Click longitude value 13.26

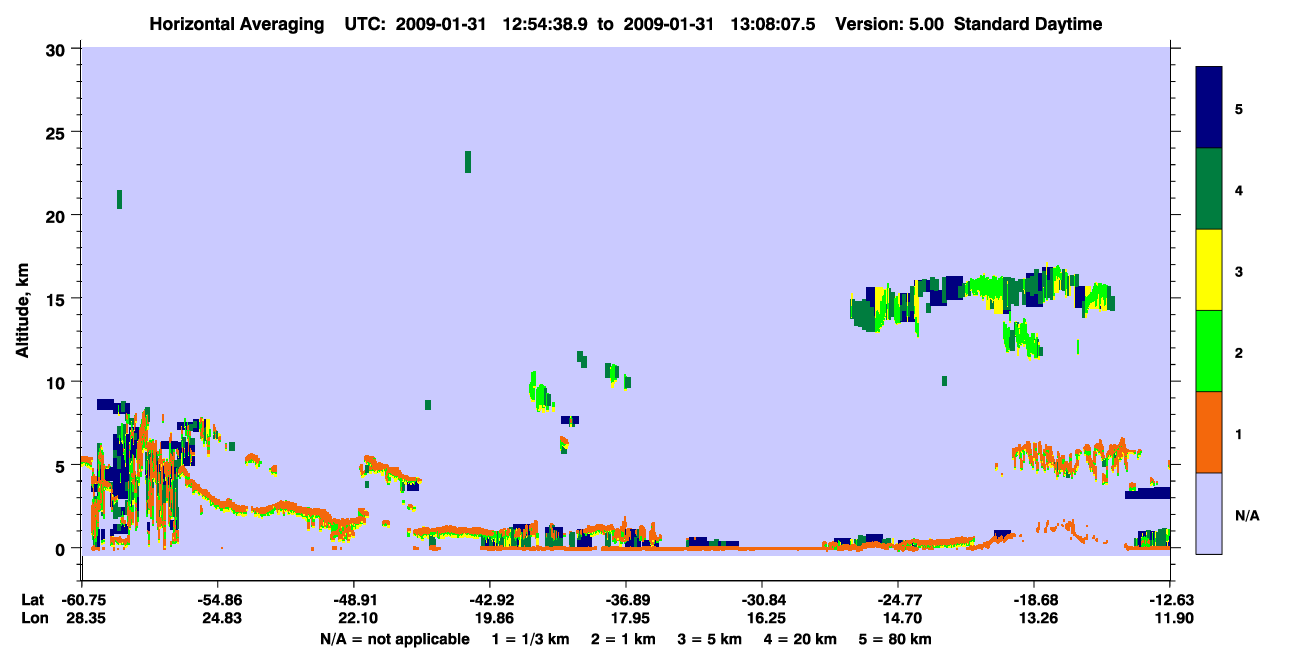pos(1037,618)
